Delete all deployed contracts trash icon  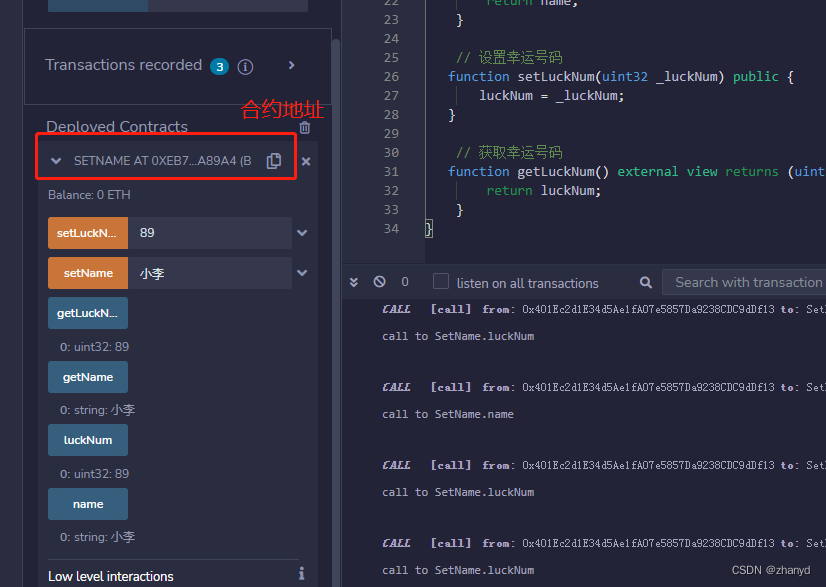pos(304,127)
